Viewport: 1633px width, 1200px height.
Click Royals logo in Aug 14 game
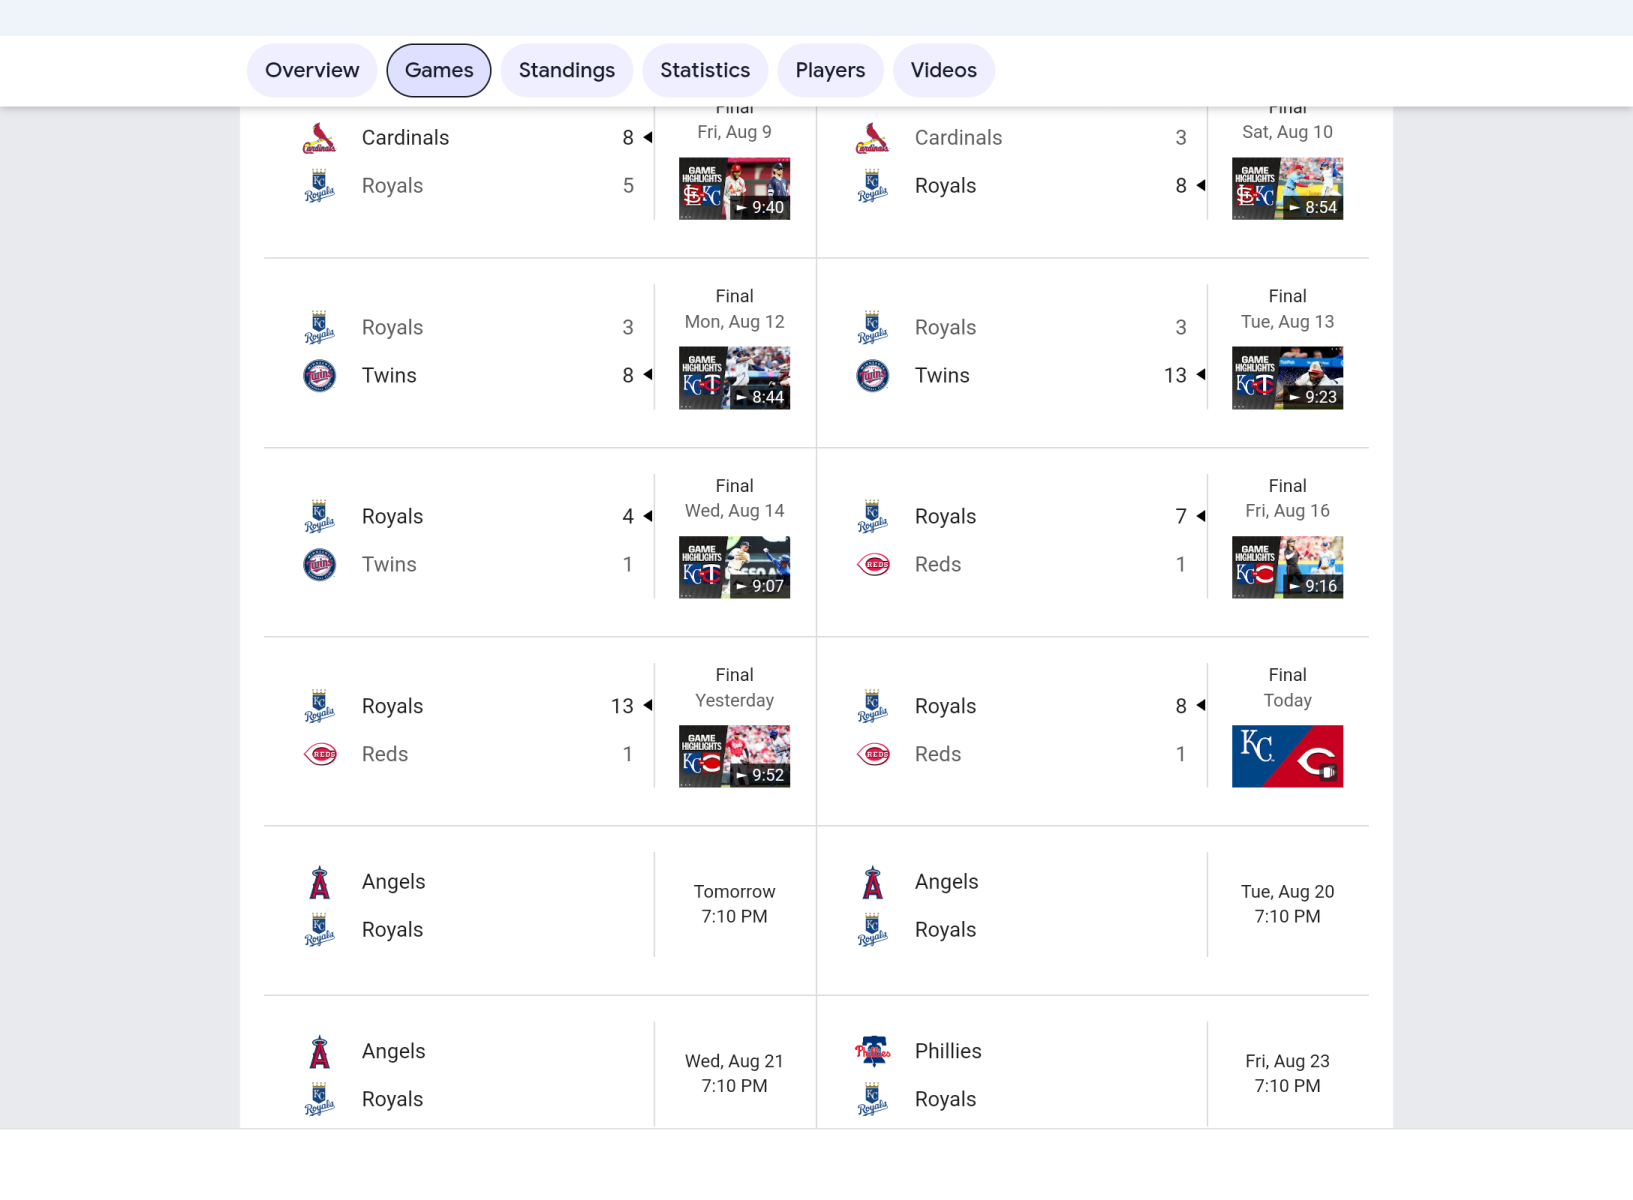coord(319,517)
